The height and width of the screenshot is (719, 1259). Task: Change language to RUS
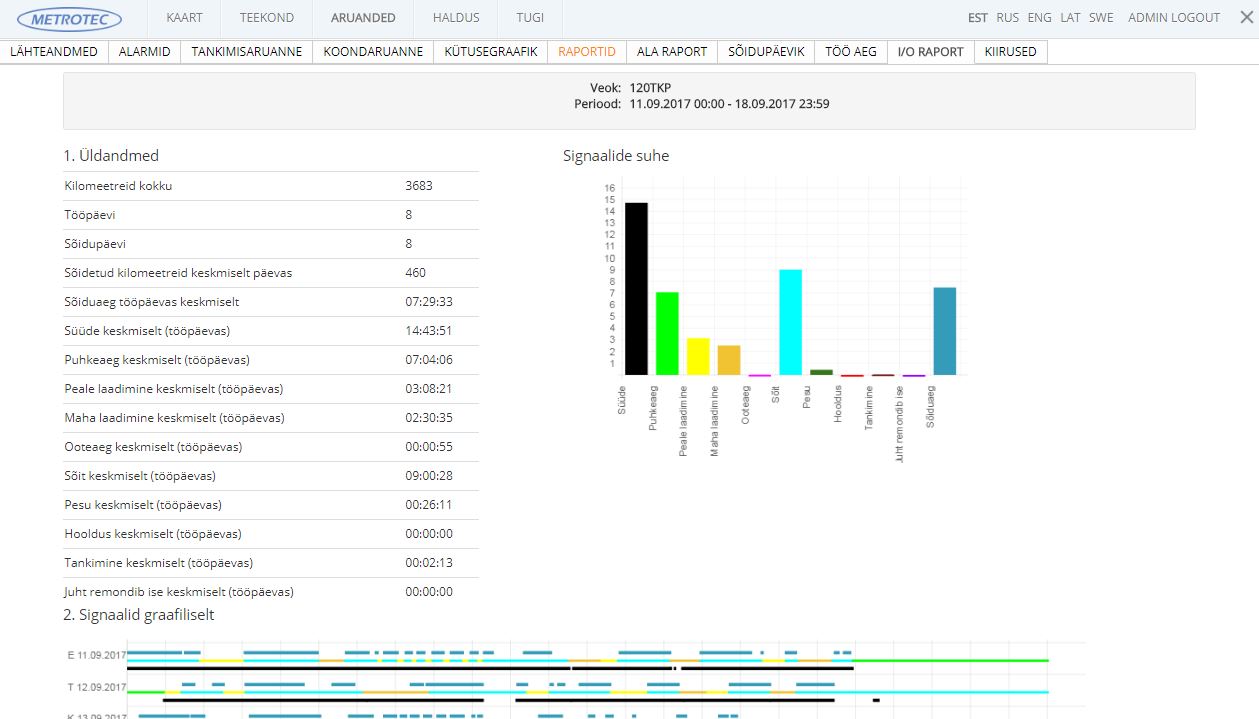pyautogui.click(x=1007, y=18)
